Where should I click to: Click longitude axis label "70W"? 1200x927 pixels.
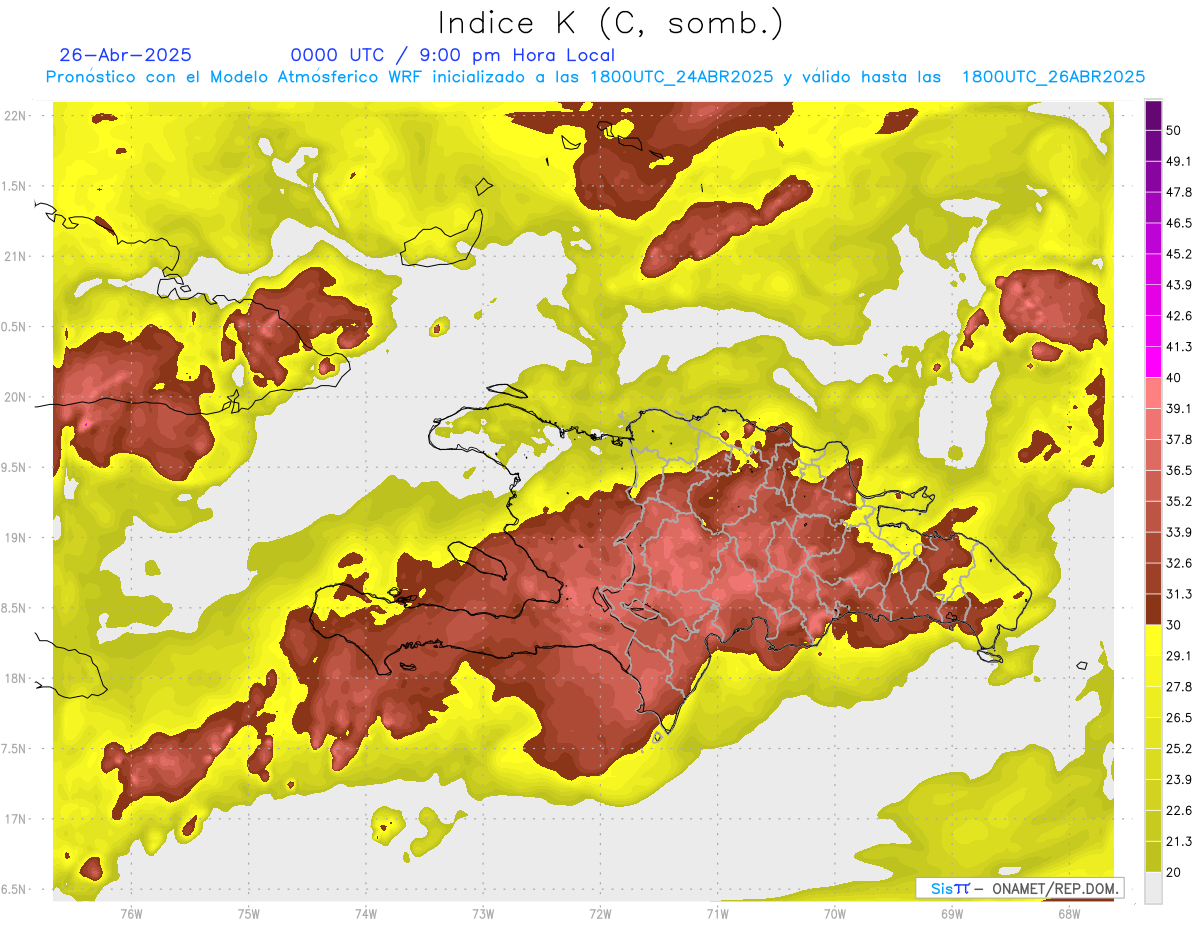coord(835,914)
